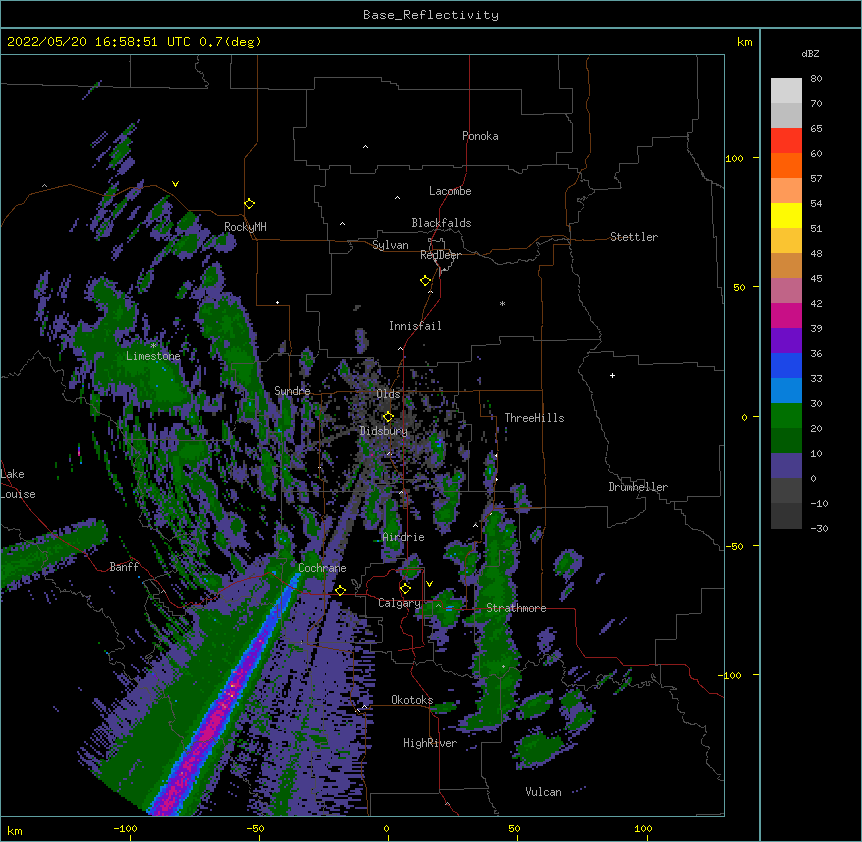
Task: Click the yellow V marker northeast of Calgary
Action: pyautogui.click(x=429, y=584)
